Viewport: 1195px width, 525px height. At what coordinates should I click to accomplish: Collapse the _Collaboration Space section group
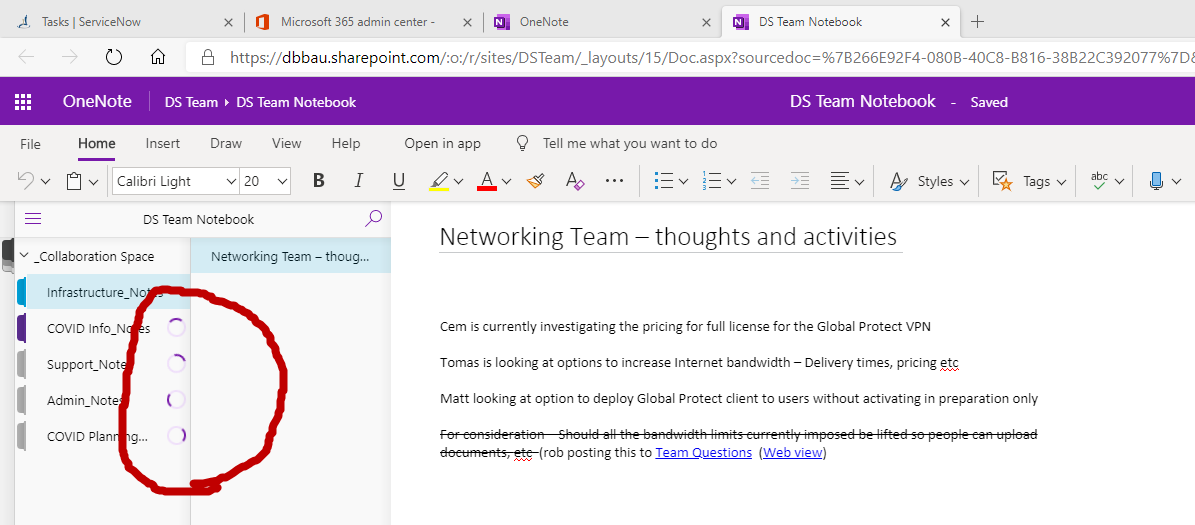[24, 256]
